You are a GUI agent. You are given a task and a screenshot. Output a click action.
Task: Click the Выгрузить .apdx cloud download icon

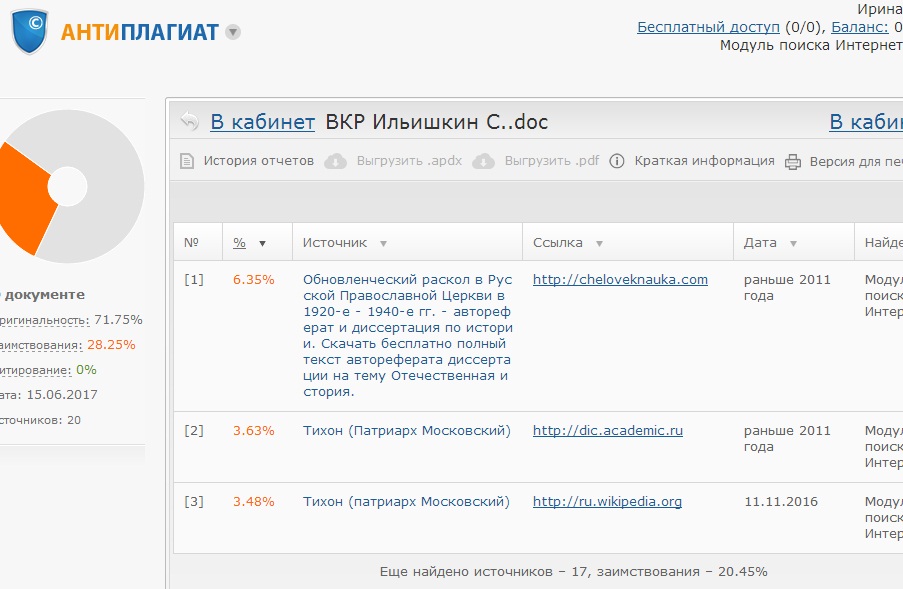[x=336, y=161]
